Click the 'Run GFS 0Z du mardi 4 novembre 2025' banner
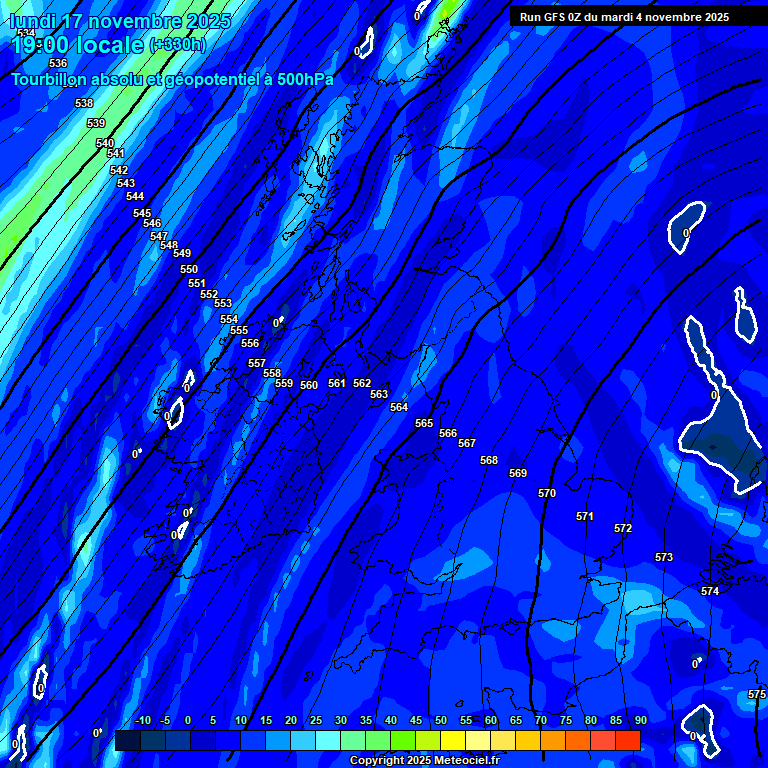The width and height of the screenshot is (768, 768). pyautogui.click(x=624, y=17)
